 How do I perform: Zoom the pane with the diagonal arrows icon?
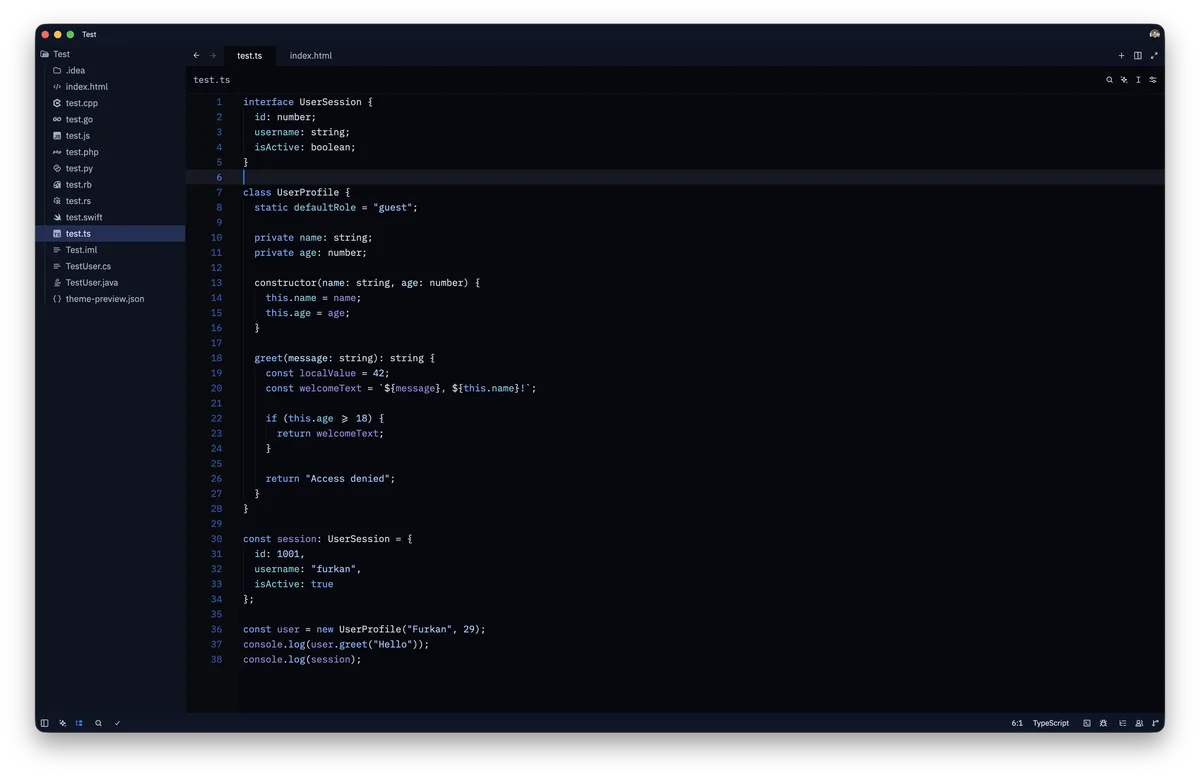[x=1154, y=56]
